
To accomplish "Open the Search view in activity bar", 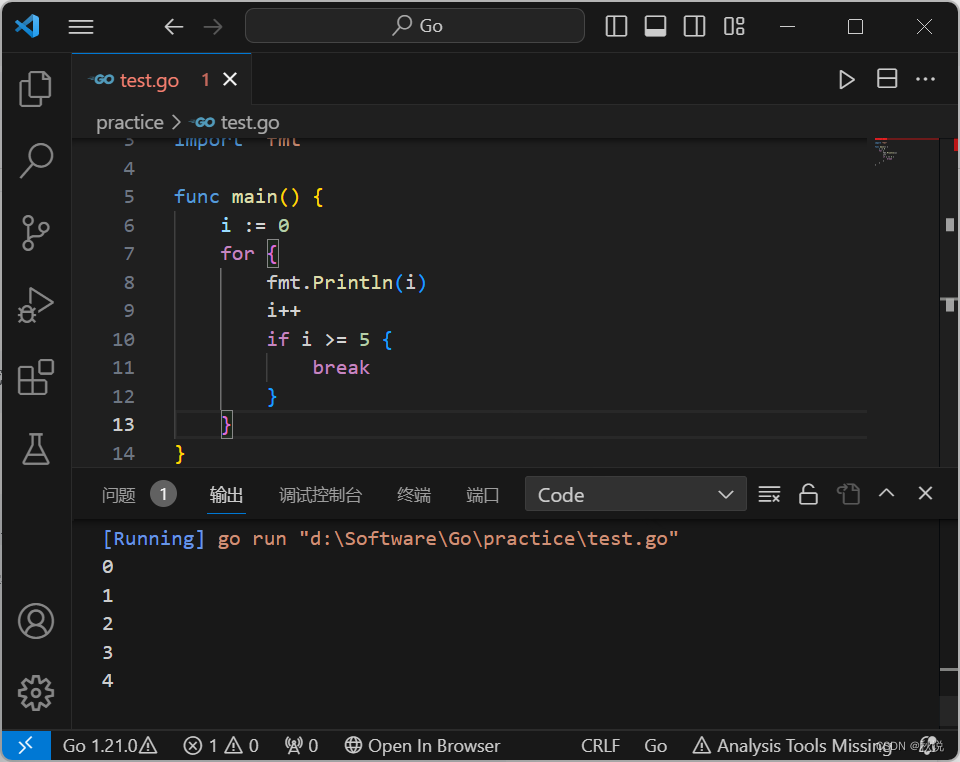I will [x=36, y=160].
